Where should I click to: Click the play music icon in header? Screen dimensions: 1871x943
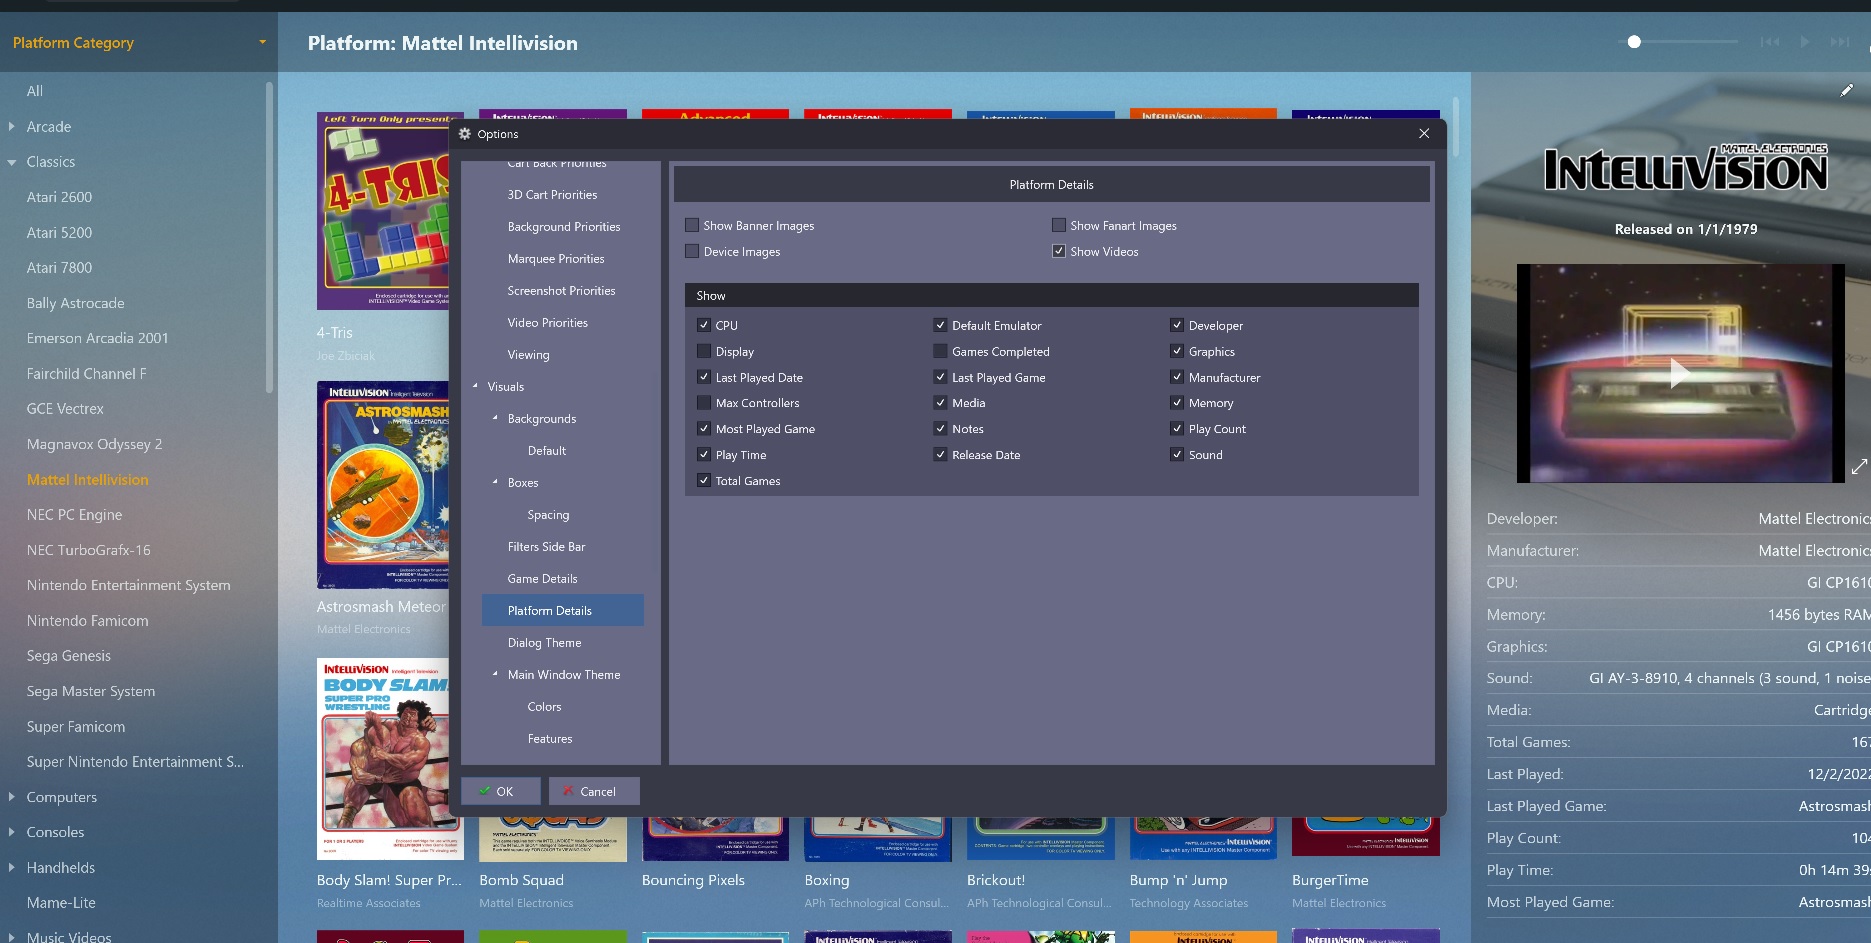point(1805,42)
